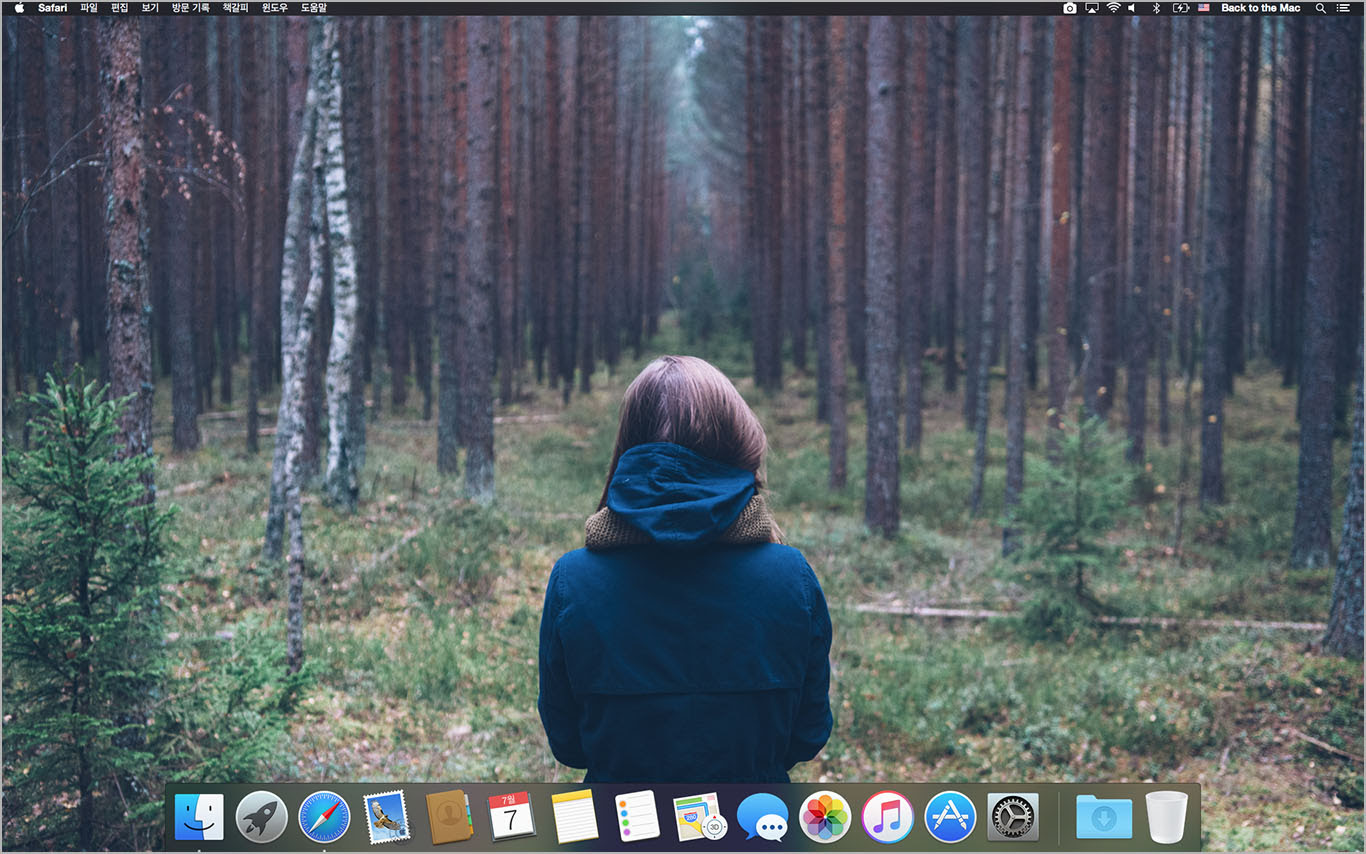Open the Wi-Fi status menu

coord(1113,8)
